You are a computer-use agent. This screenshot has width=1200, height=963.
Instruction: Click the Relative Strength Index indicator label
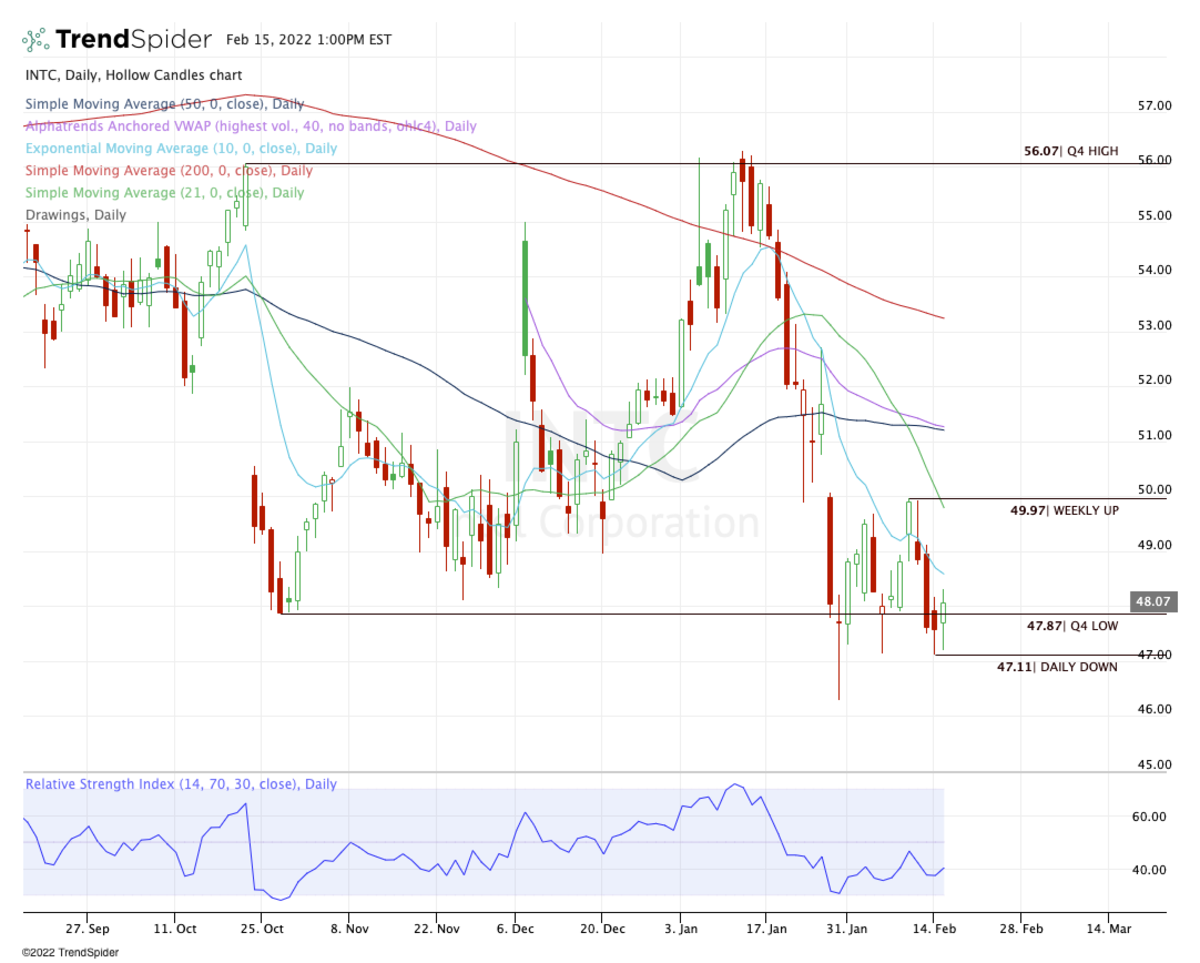coord(181,784)
